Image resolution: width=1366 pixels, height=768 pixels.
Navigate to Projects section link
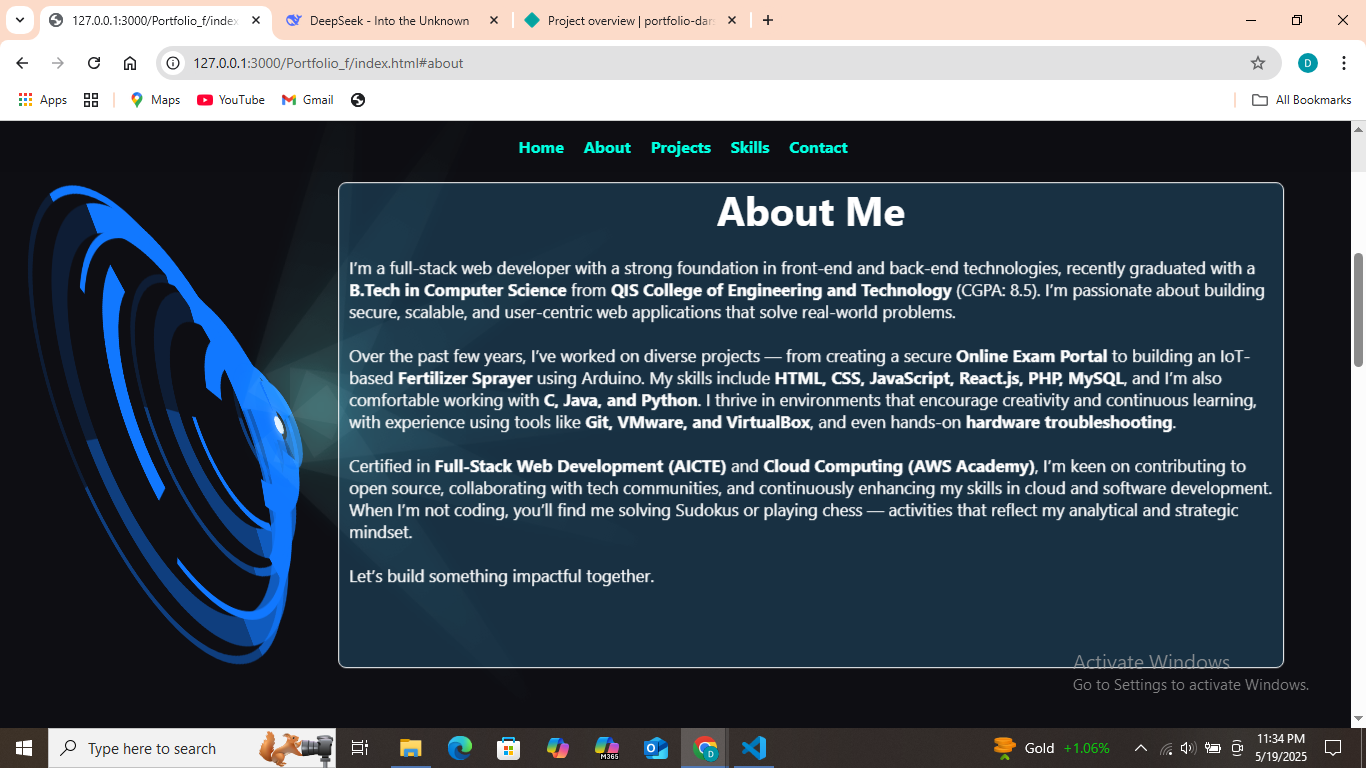tap(681, 148)
